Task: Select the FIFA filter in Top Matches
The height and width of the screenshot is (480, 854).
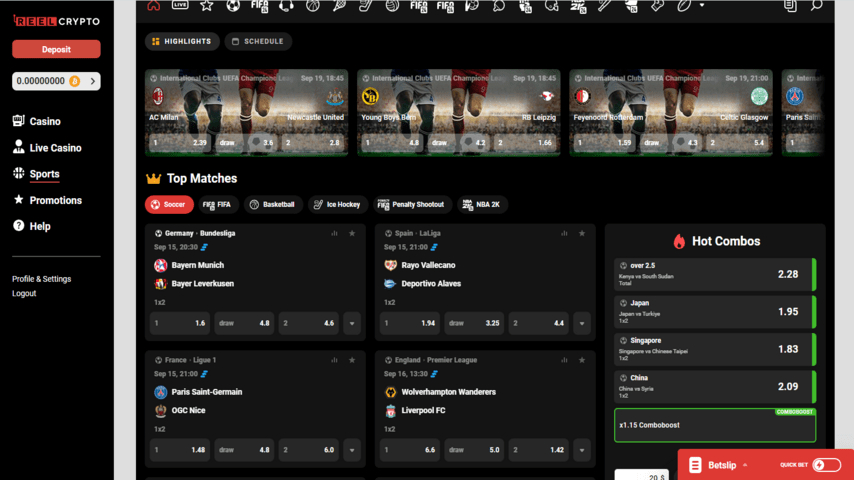Action: pos(218,204)
